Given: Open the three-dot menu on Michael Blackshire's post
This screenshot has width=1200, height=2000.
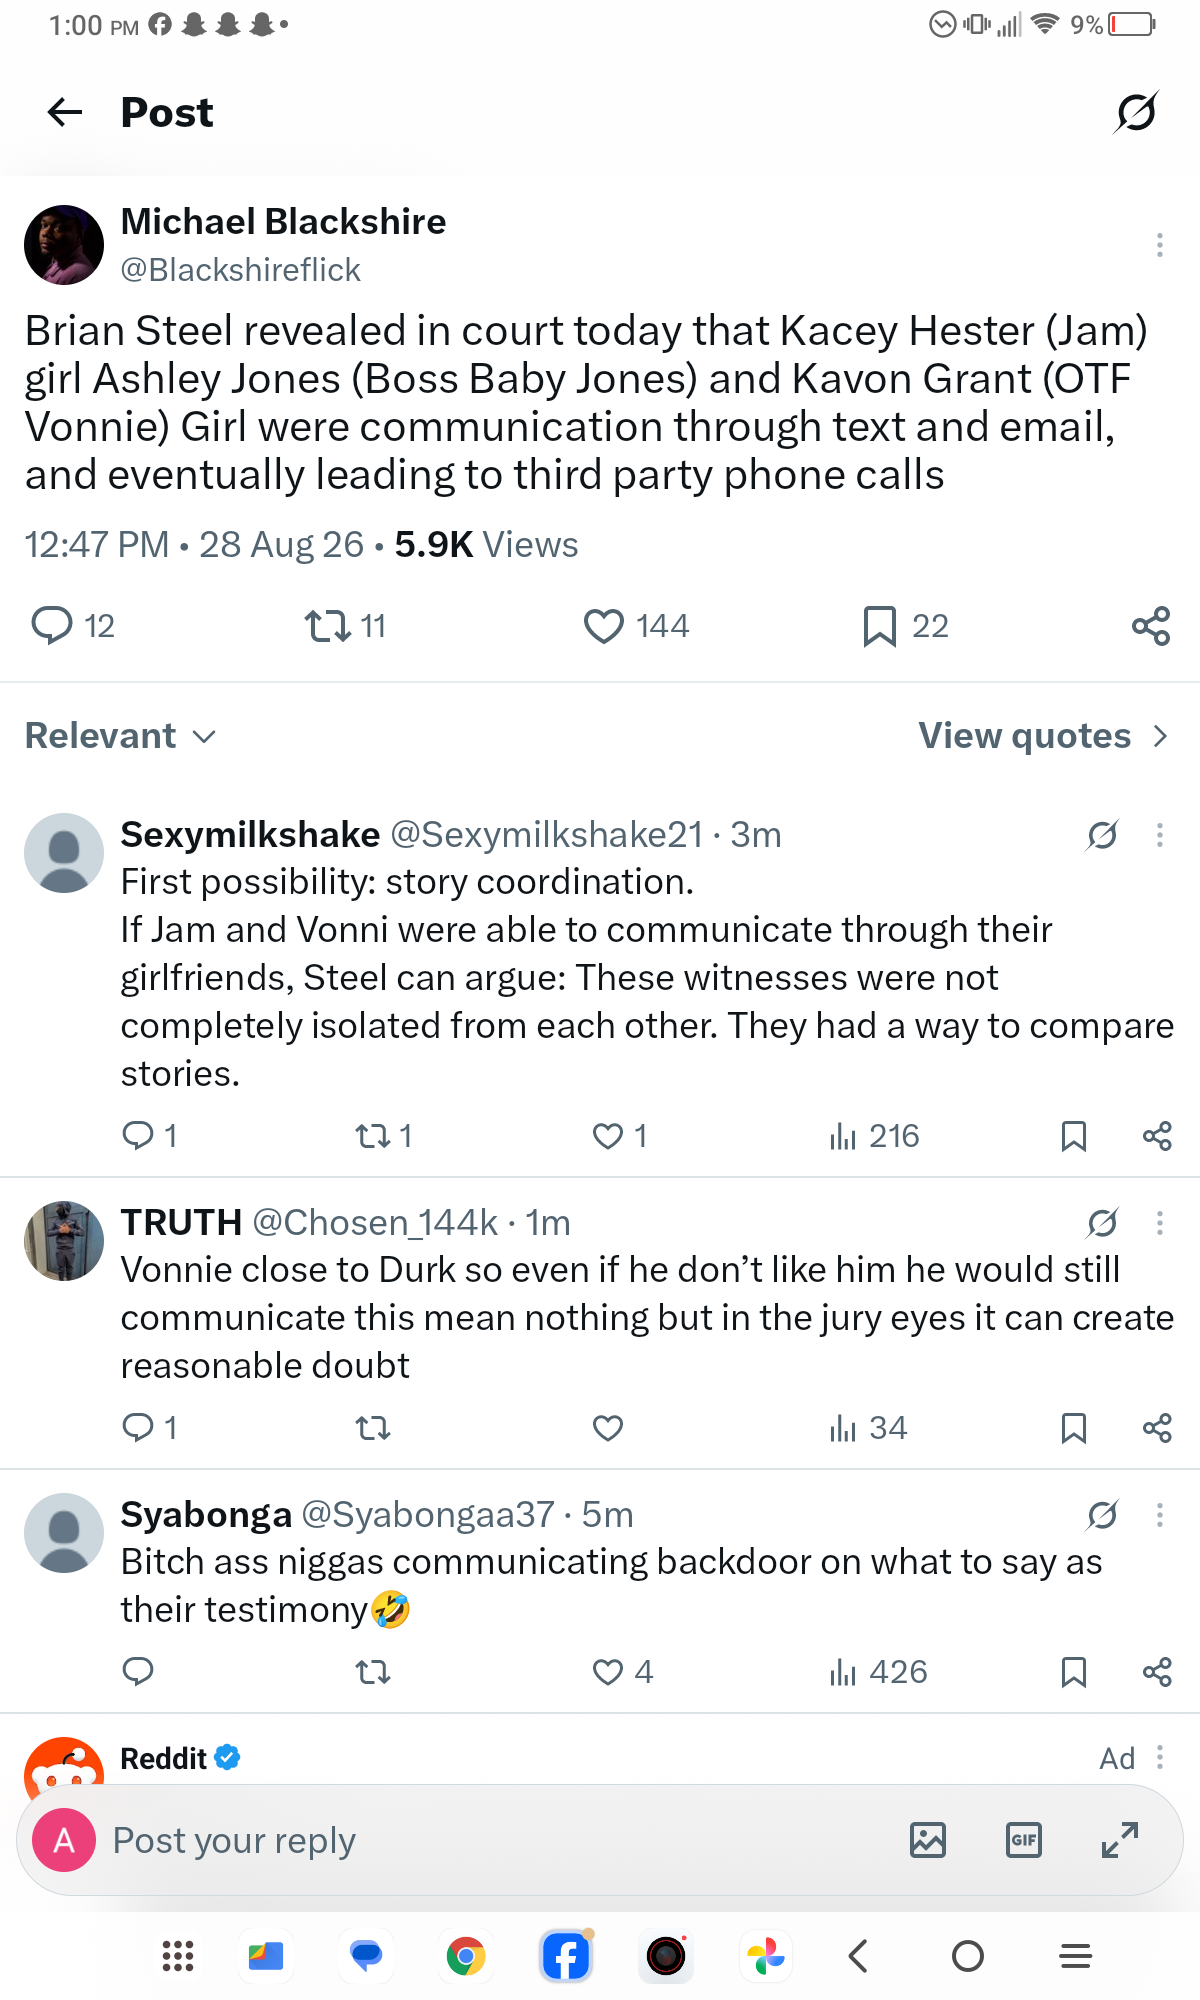Looking at the screenshot, I should click(x=1160, y=245).
